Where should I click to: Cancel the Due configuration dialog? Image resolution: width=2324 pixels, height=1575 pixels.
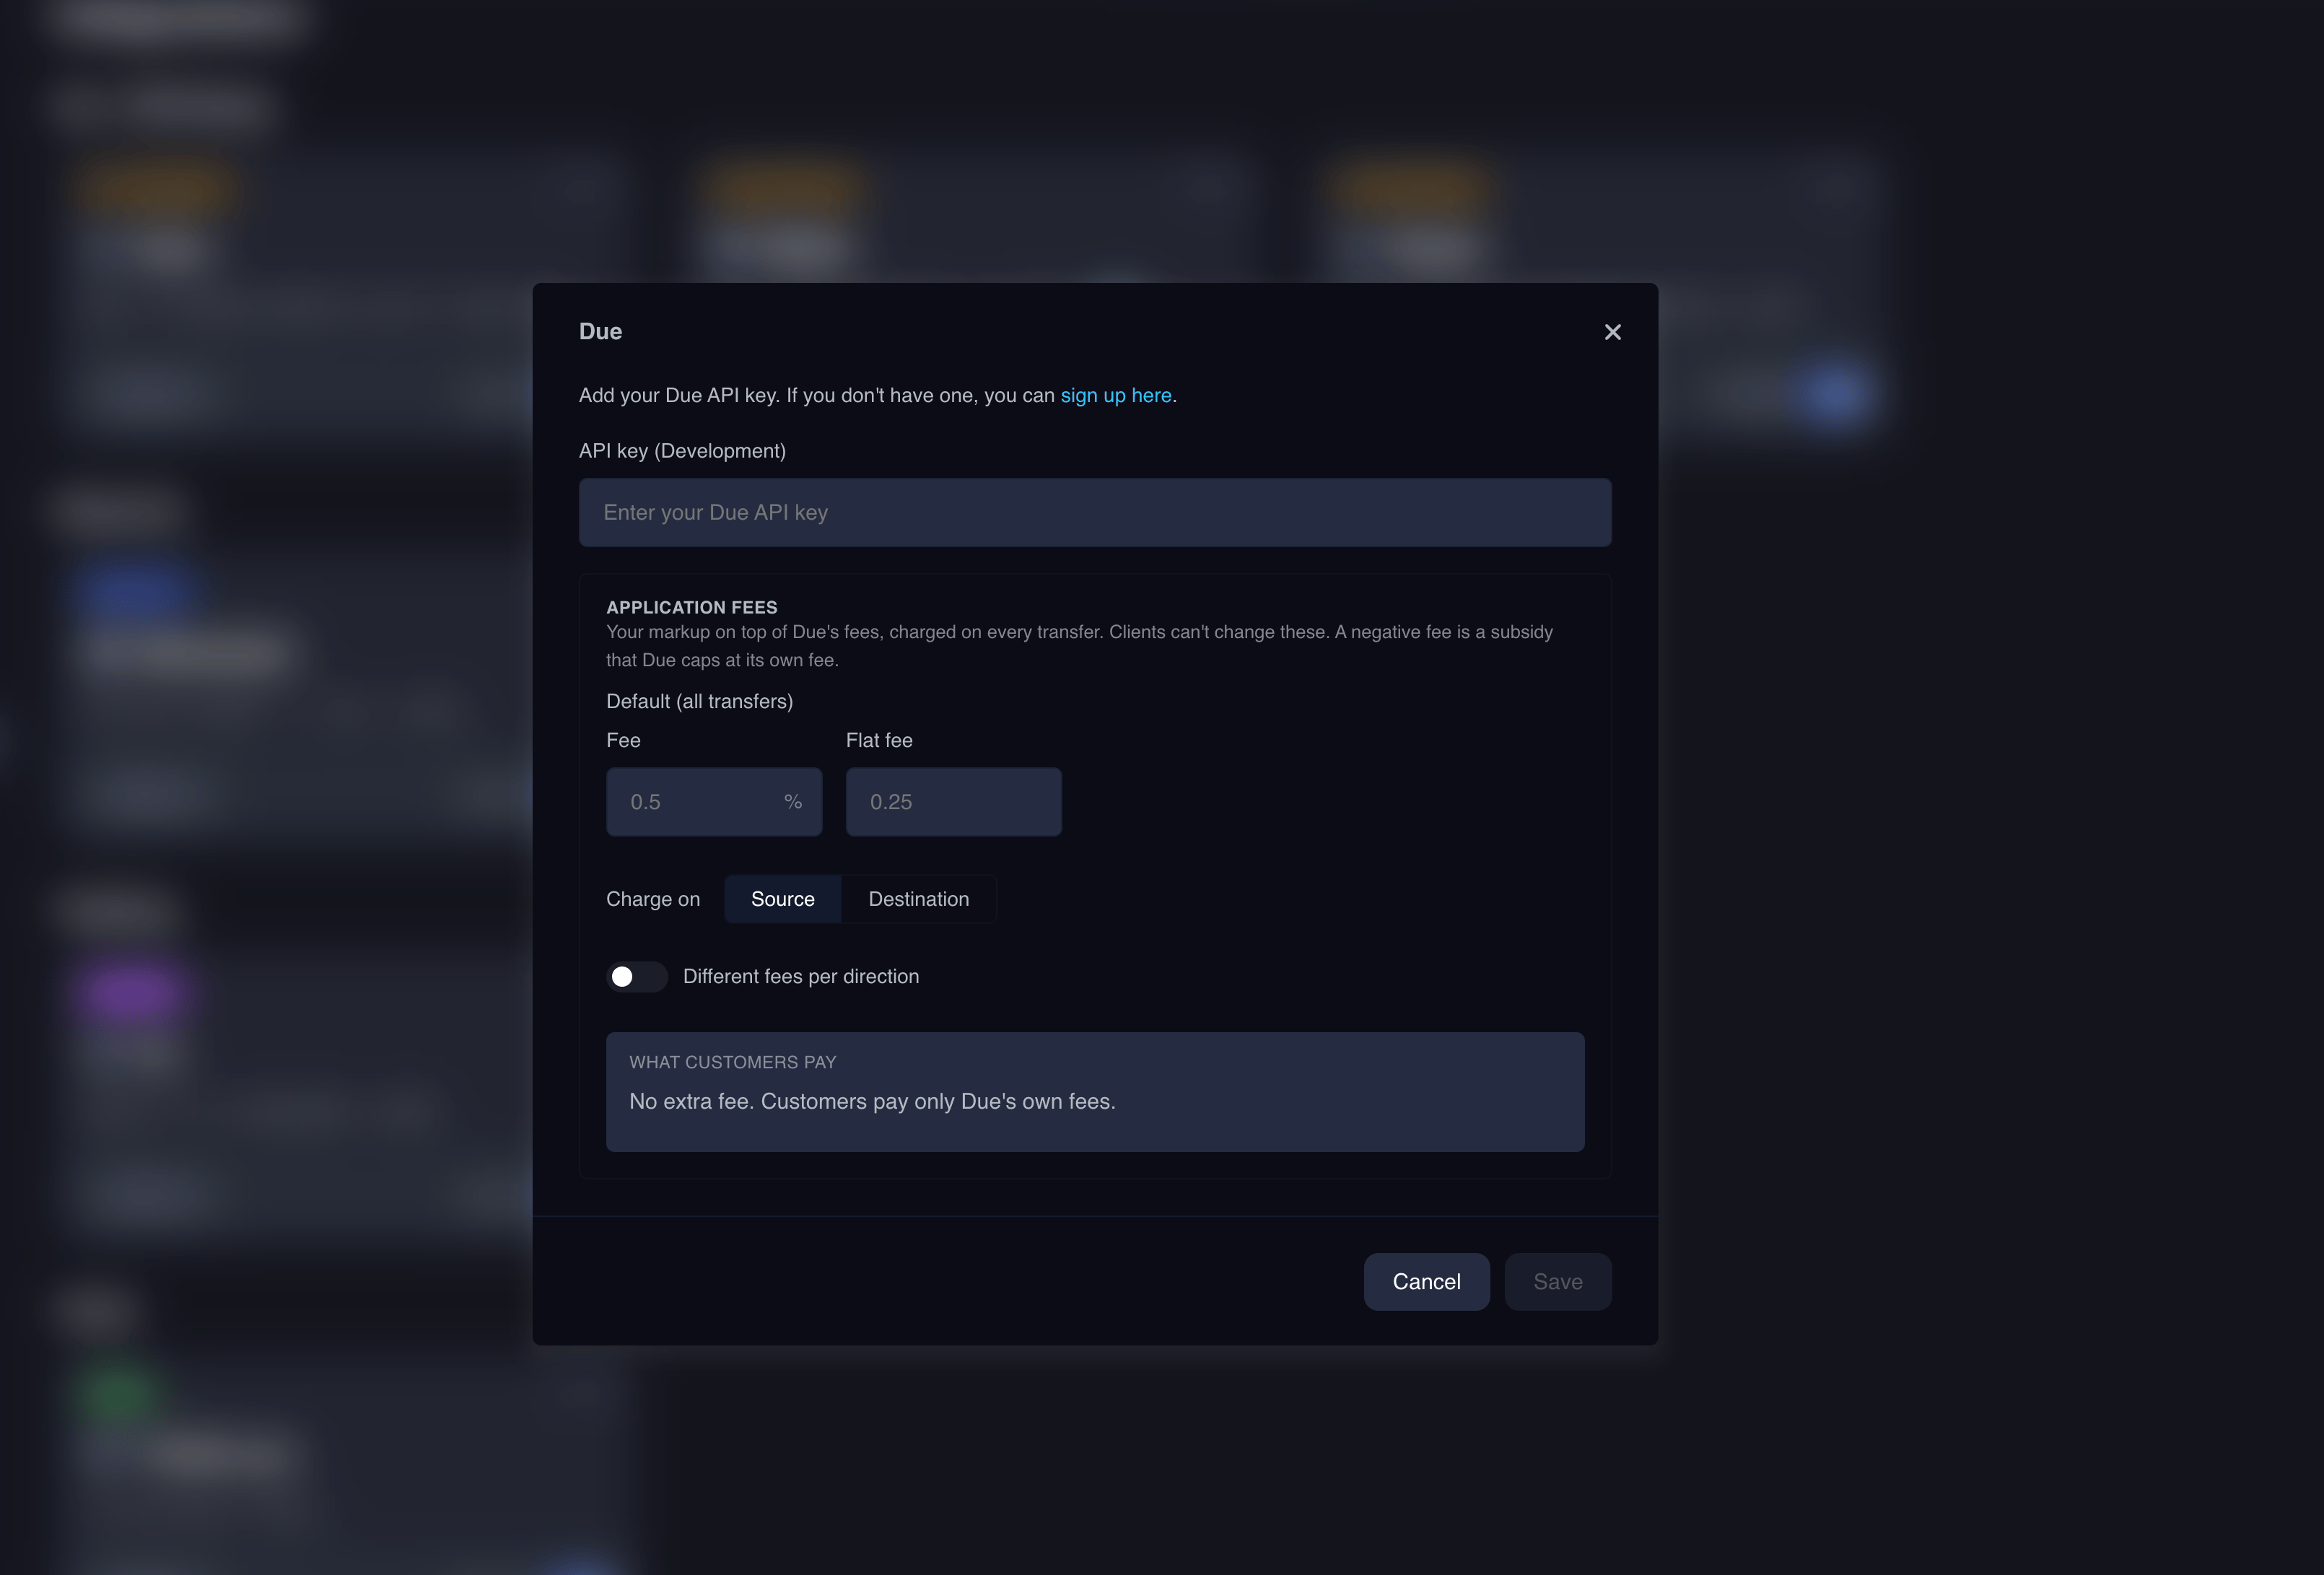(1426, 1282)
